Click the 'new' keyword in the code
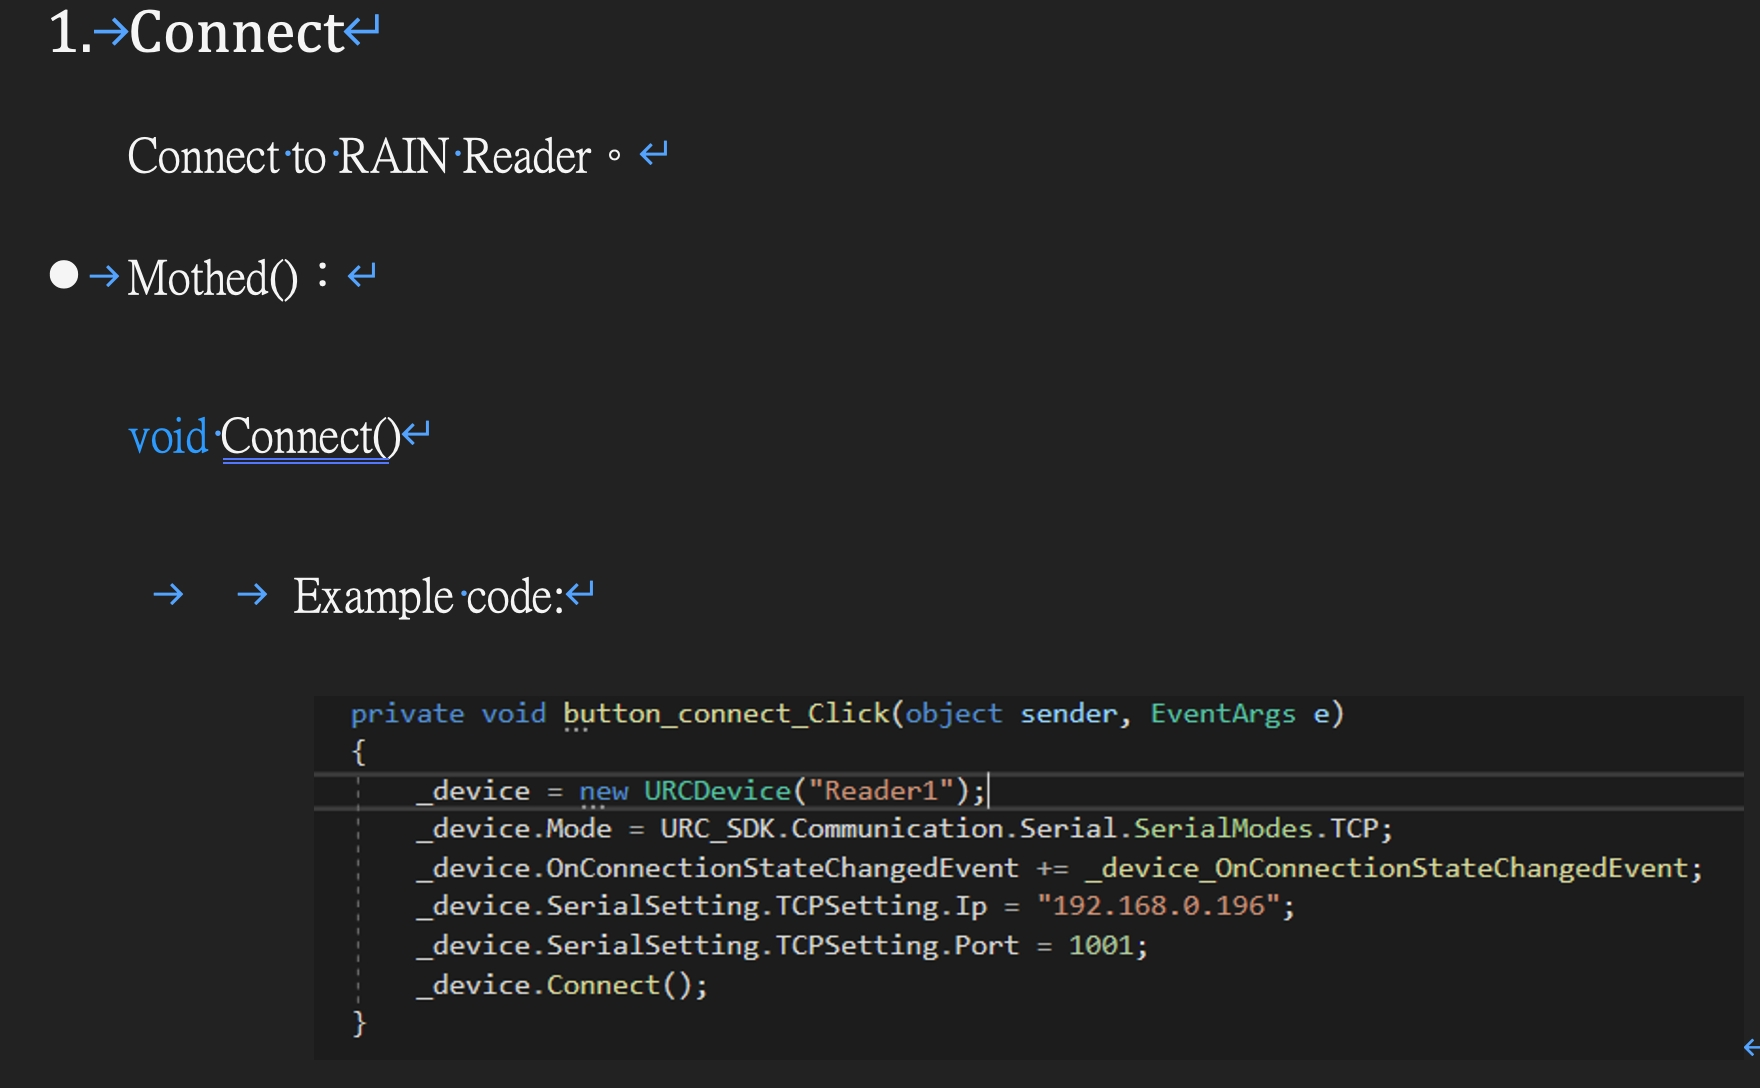Viewport: 1760px width, 1088px height. pyautogui.click(x=604, y=791)
